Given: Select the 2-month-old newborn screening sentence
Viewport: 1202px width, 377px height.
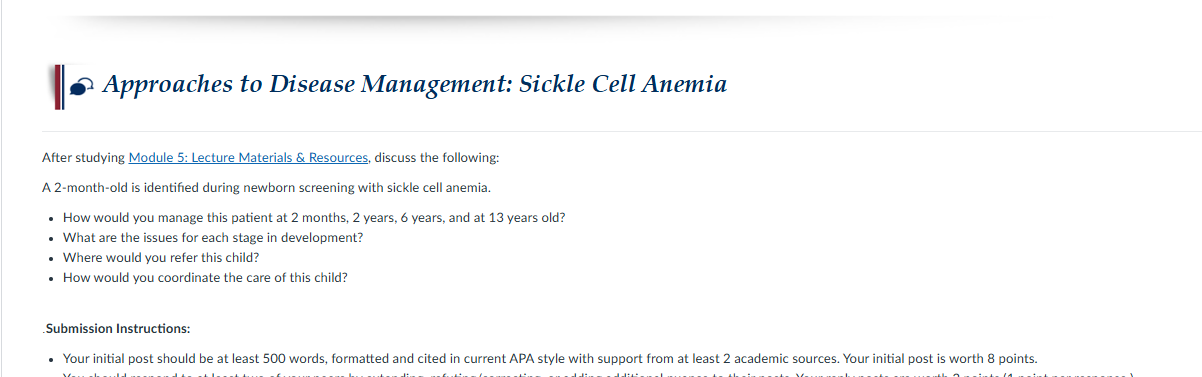Looking at the screenshot, I should click(x=267, y=188).
